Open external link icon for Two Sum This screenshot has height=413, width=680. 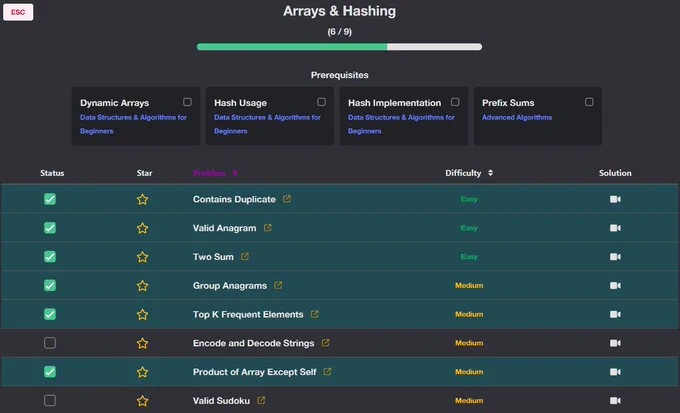[245, 256]
